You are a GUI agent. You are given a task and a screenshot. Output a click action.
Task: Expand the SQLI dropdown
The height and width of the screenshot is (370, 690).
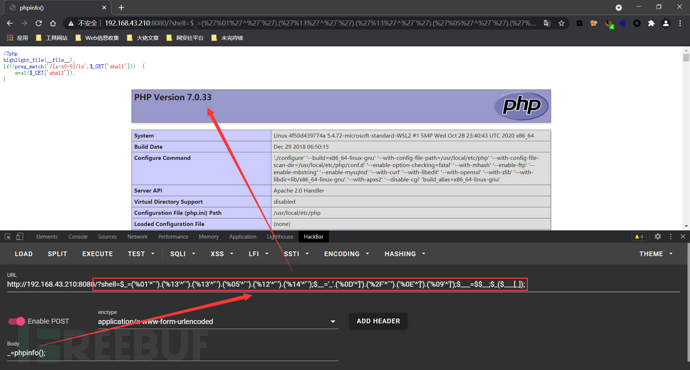183,254
